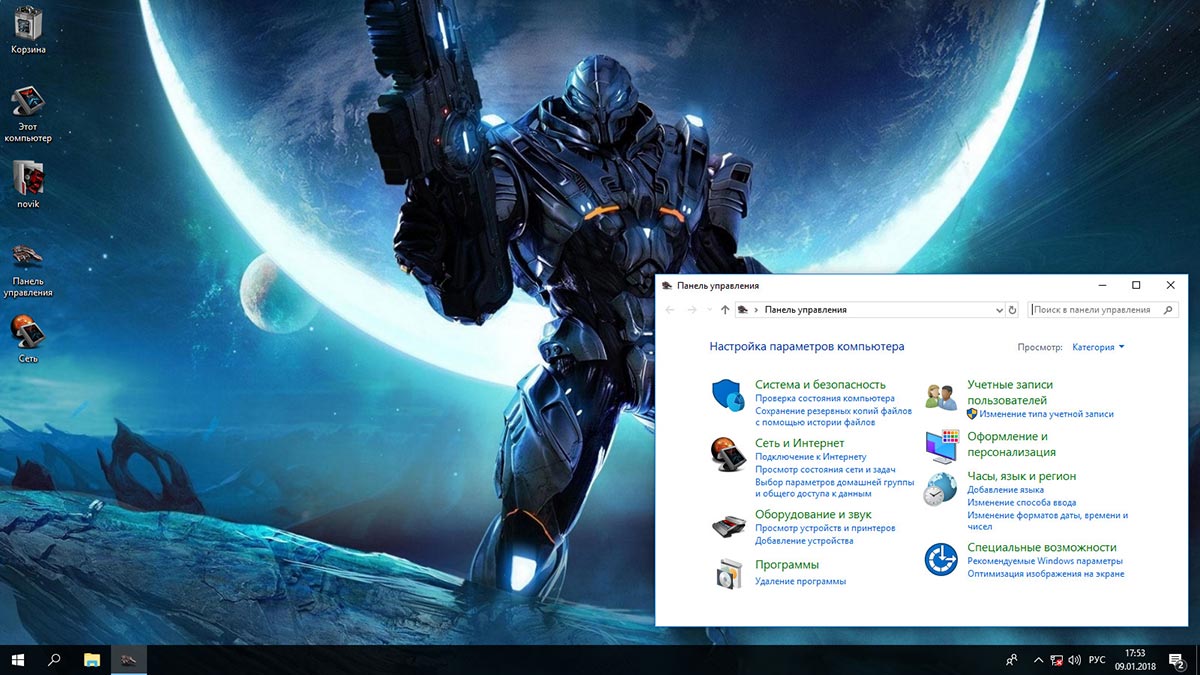Image resolution: width=1200 pixels, height=675 pixels.
Task: Click Оптимизация изображения на экране link
Action: click(1045, 574)
